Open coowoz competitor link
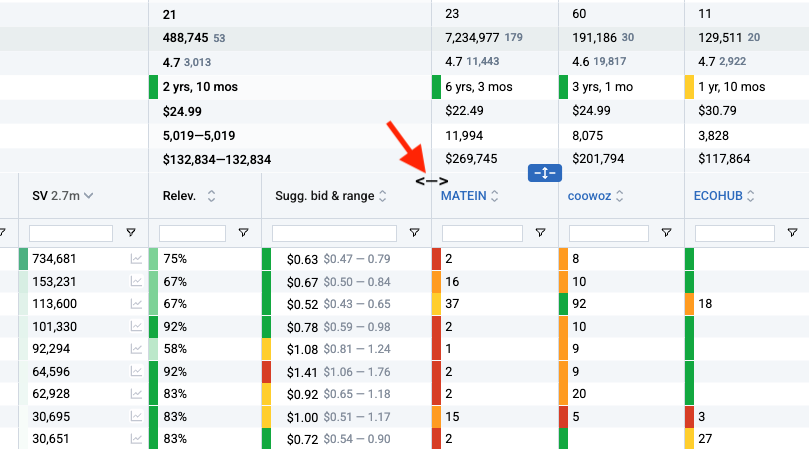The image size is (809, 449). (589, 196)
